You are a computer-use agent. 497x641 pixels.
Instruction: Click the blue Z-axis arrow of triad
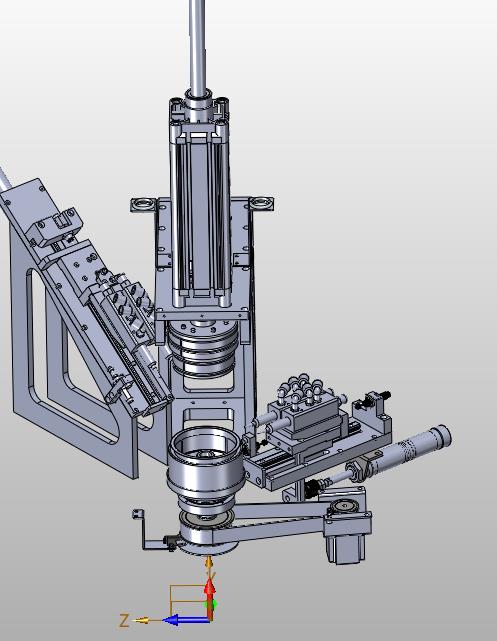(186, 620)
